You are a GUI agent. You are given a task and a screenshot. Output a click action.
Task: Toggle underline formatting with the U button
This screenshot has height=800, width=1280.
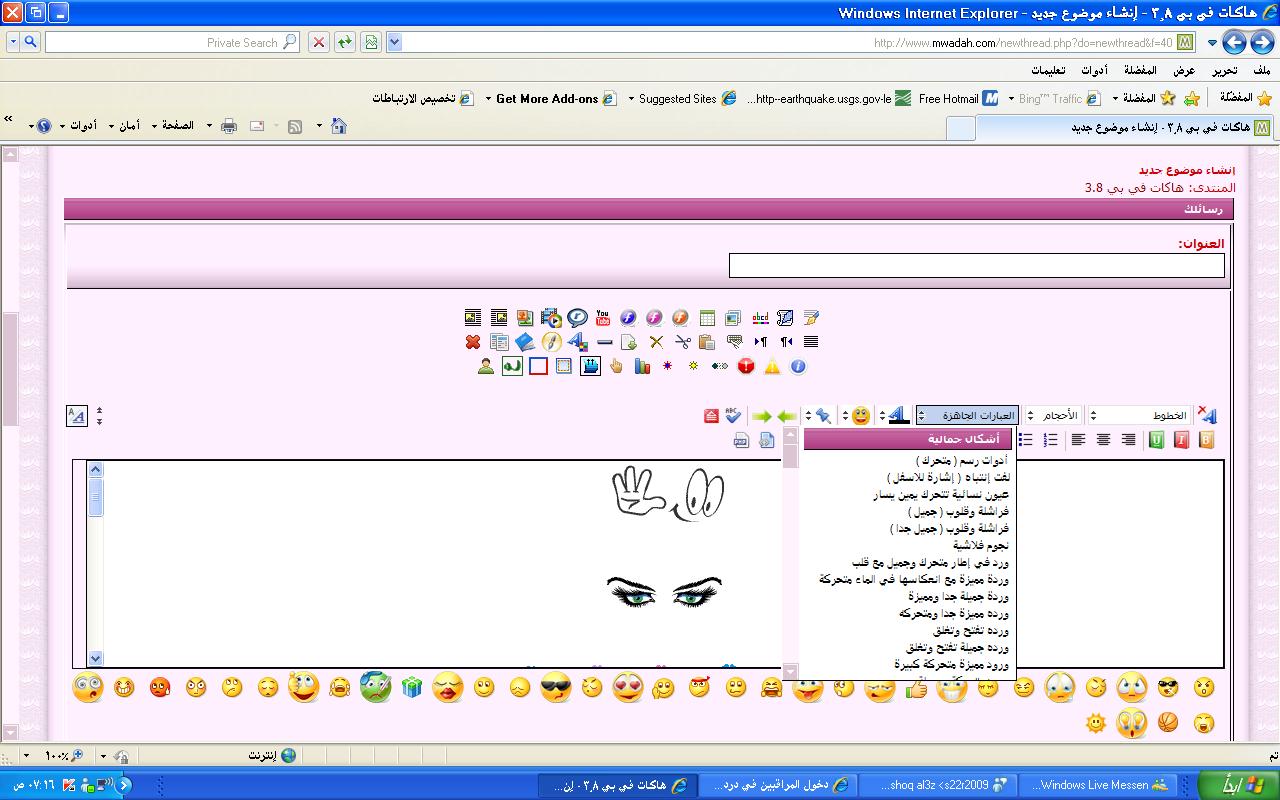pyautogui.click(x=1156, y=440)
